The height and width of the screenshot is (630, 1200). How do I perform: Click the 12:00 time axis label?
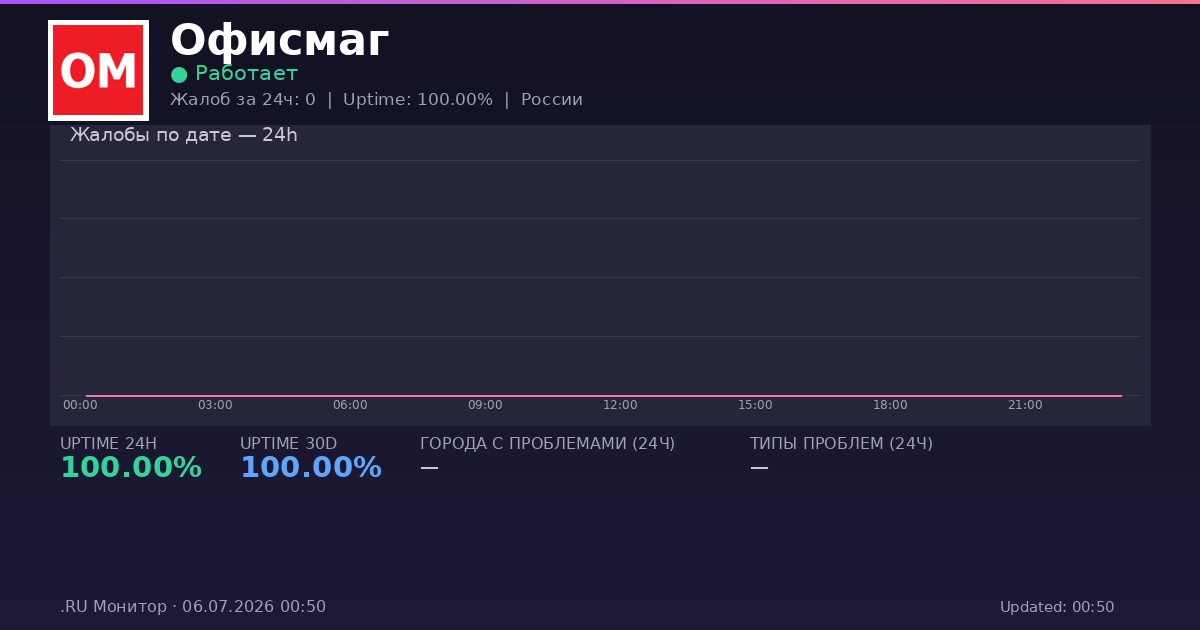620,405
